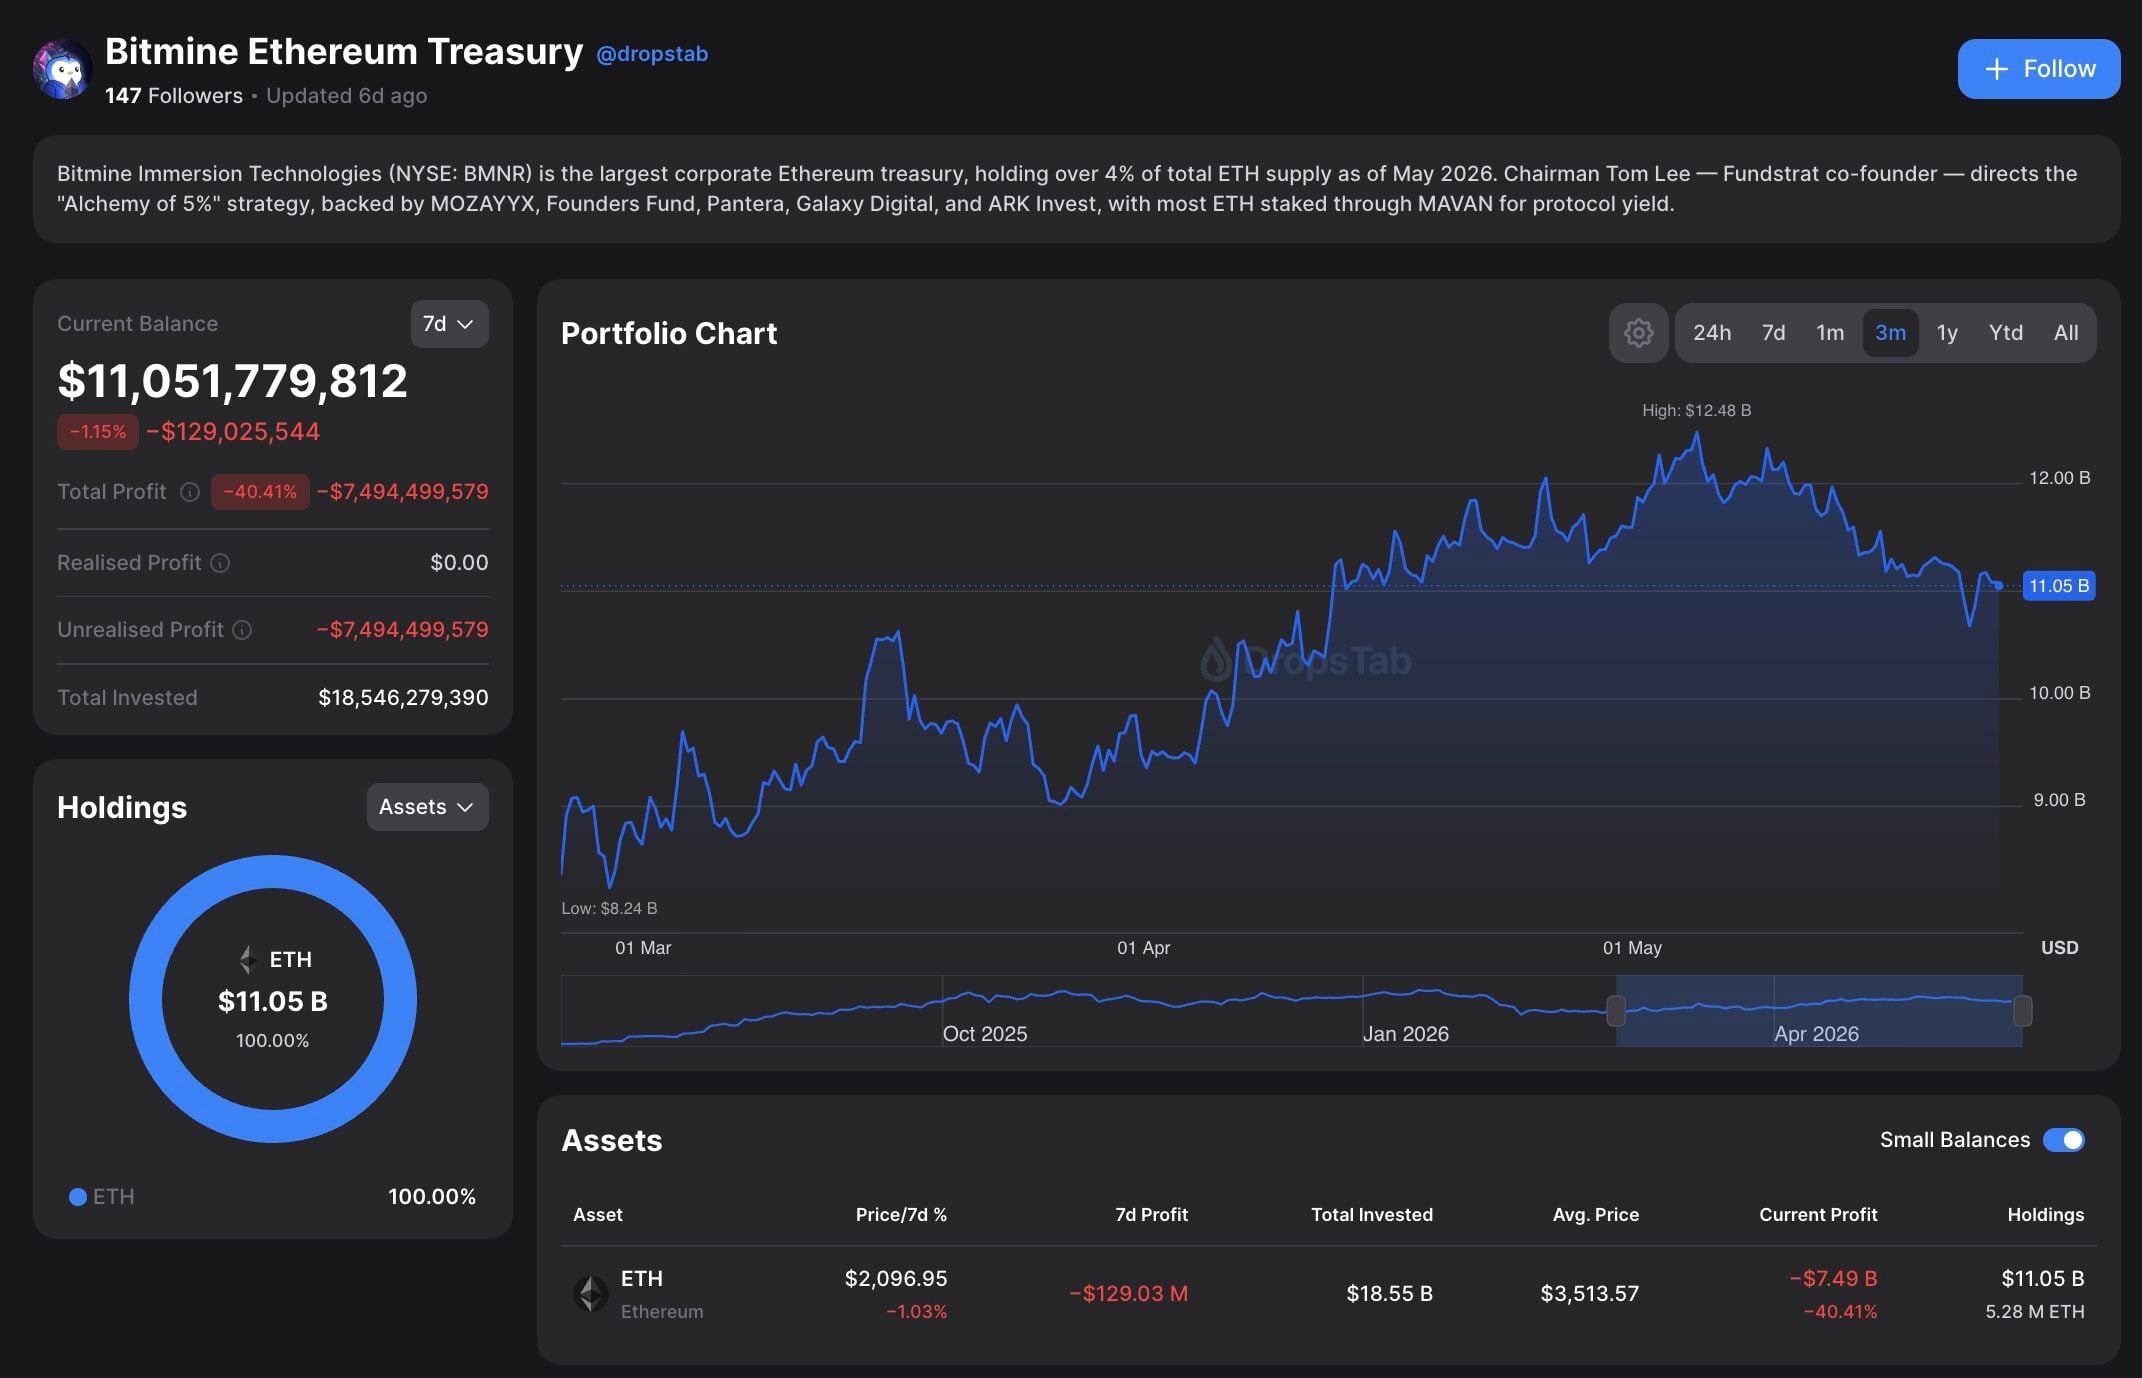Click the left range selector handle
This screenshot has height=1378, width=2142.
point(1616,1011)
